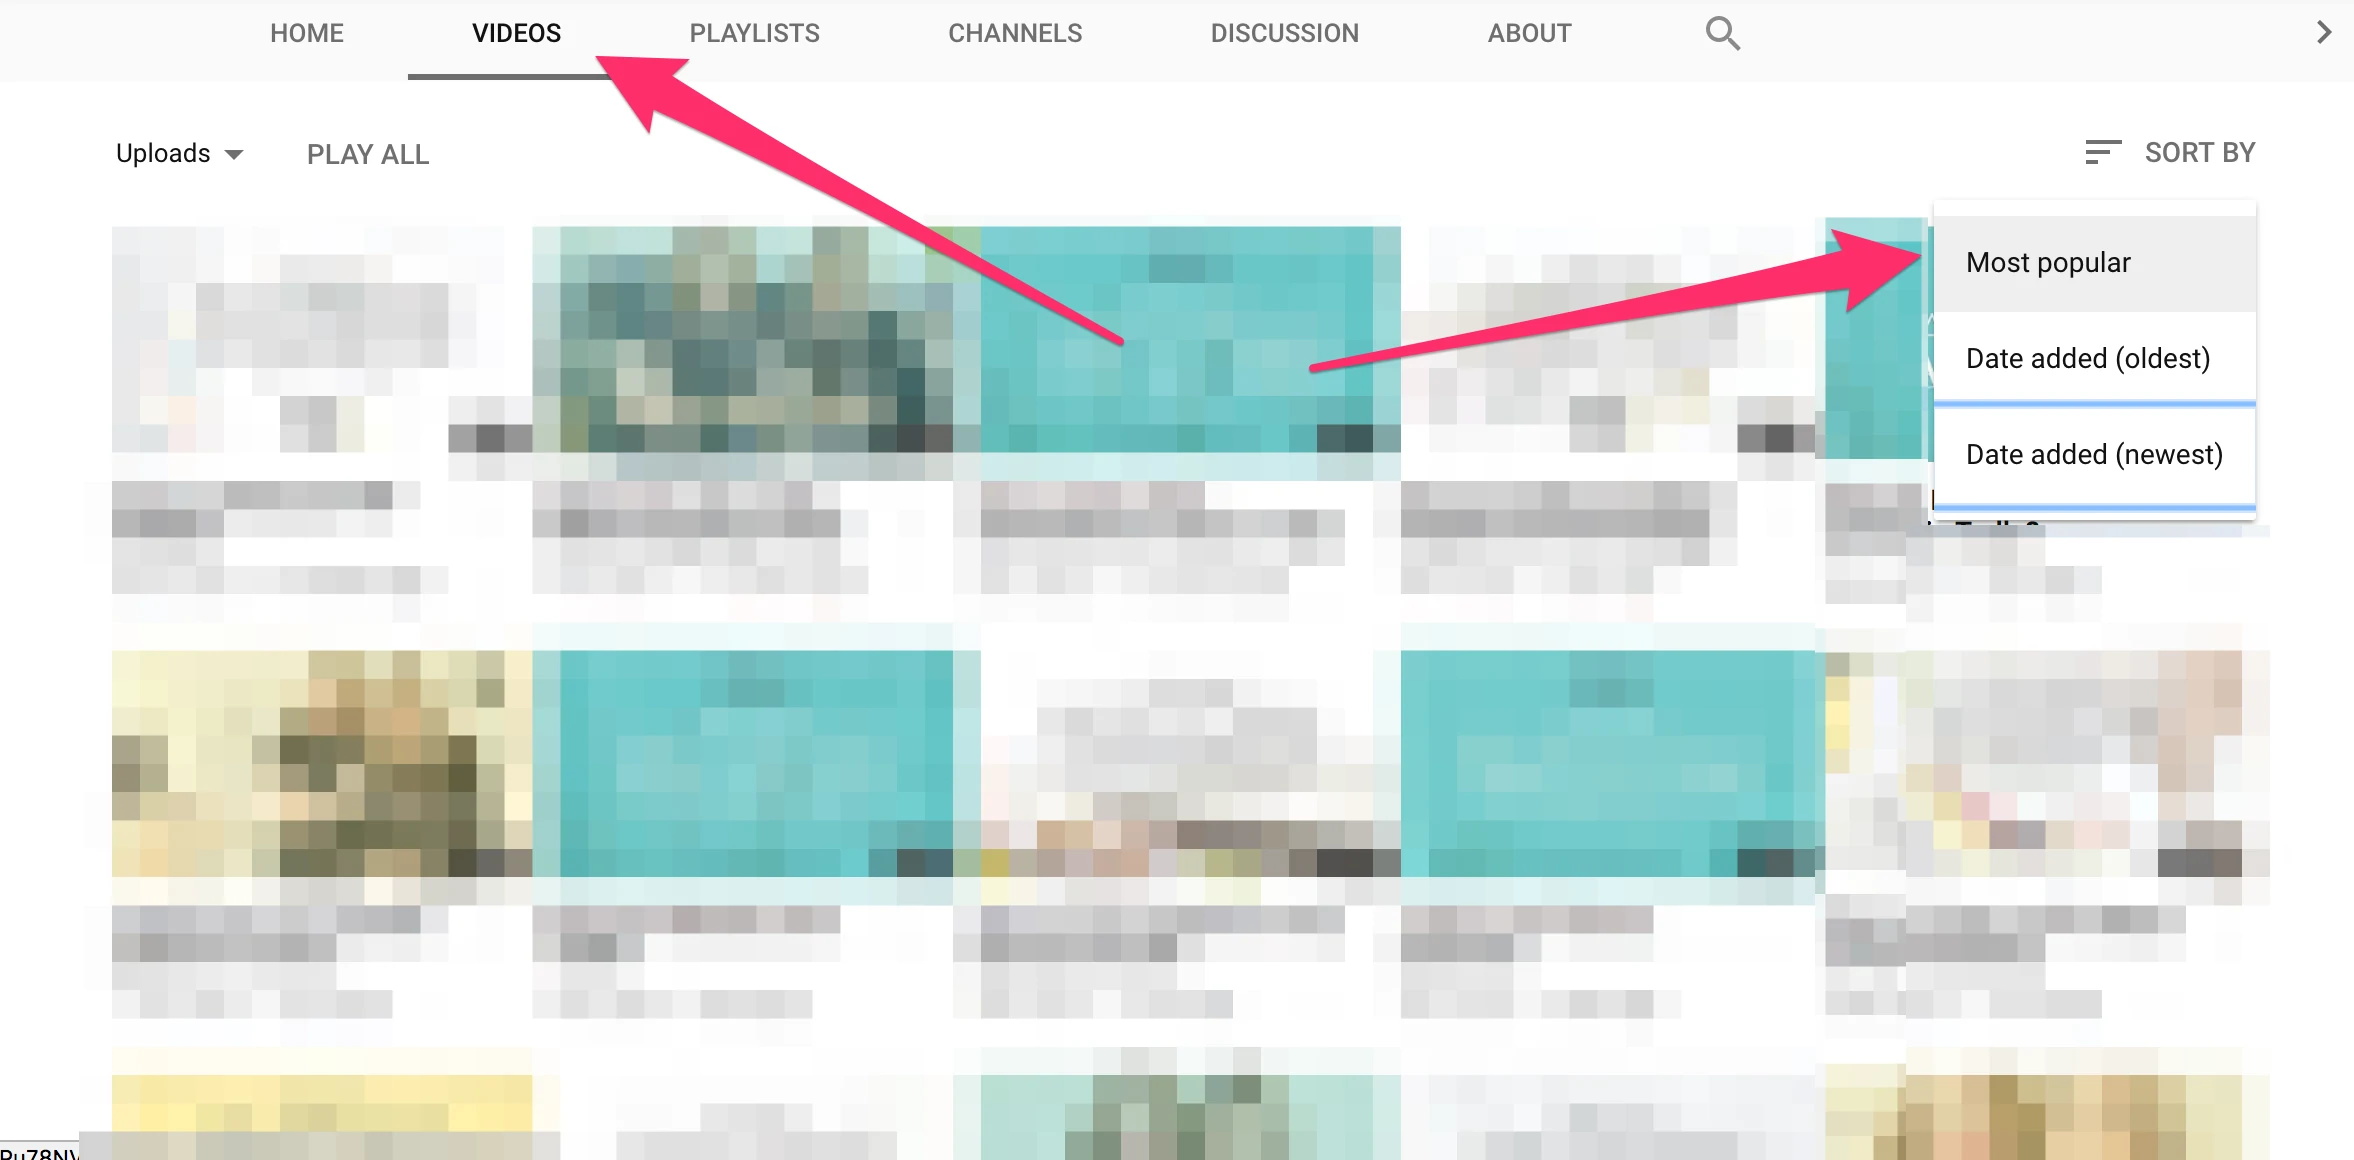Toggle the sort order dropdown
This screenshot has width=2354, height=1160.
click(x=2177, y=152)
